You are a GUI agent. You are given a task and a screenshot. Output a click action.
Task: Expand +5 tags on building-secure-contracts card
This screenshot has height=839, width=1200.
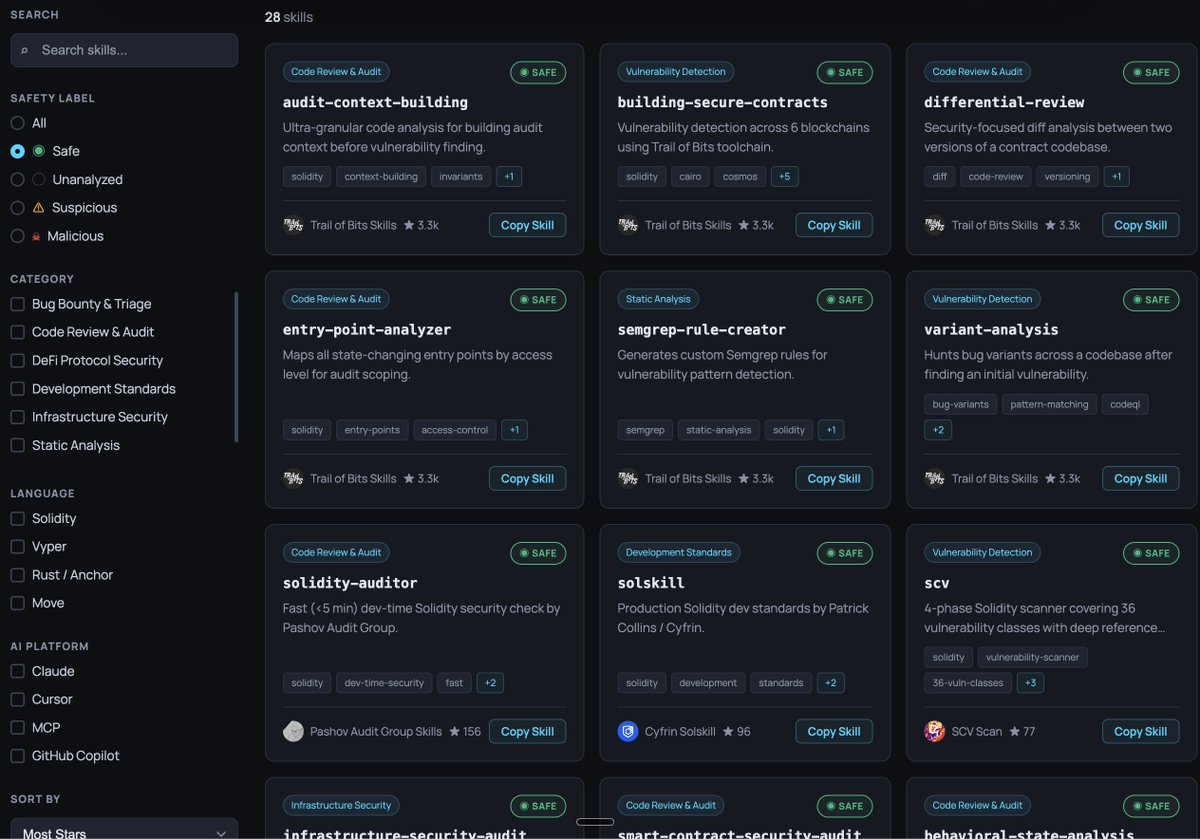click(x=784, y=177)
